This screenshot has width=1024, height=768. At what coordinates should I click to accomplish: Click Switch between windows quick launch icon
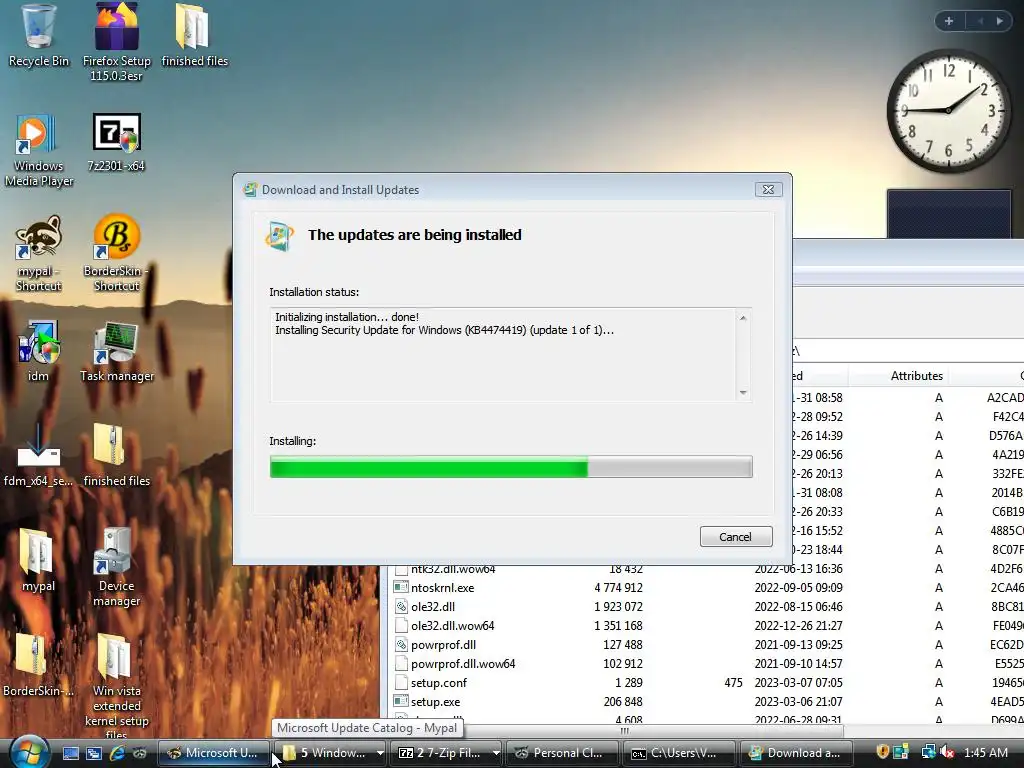point(94,753)
